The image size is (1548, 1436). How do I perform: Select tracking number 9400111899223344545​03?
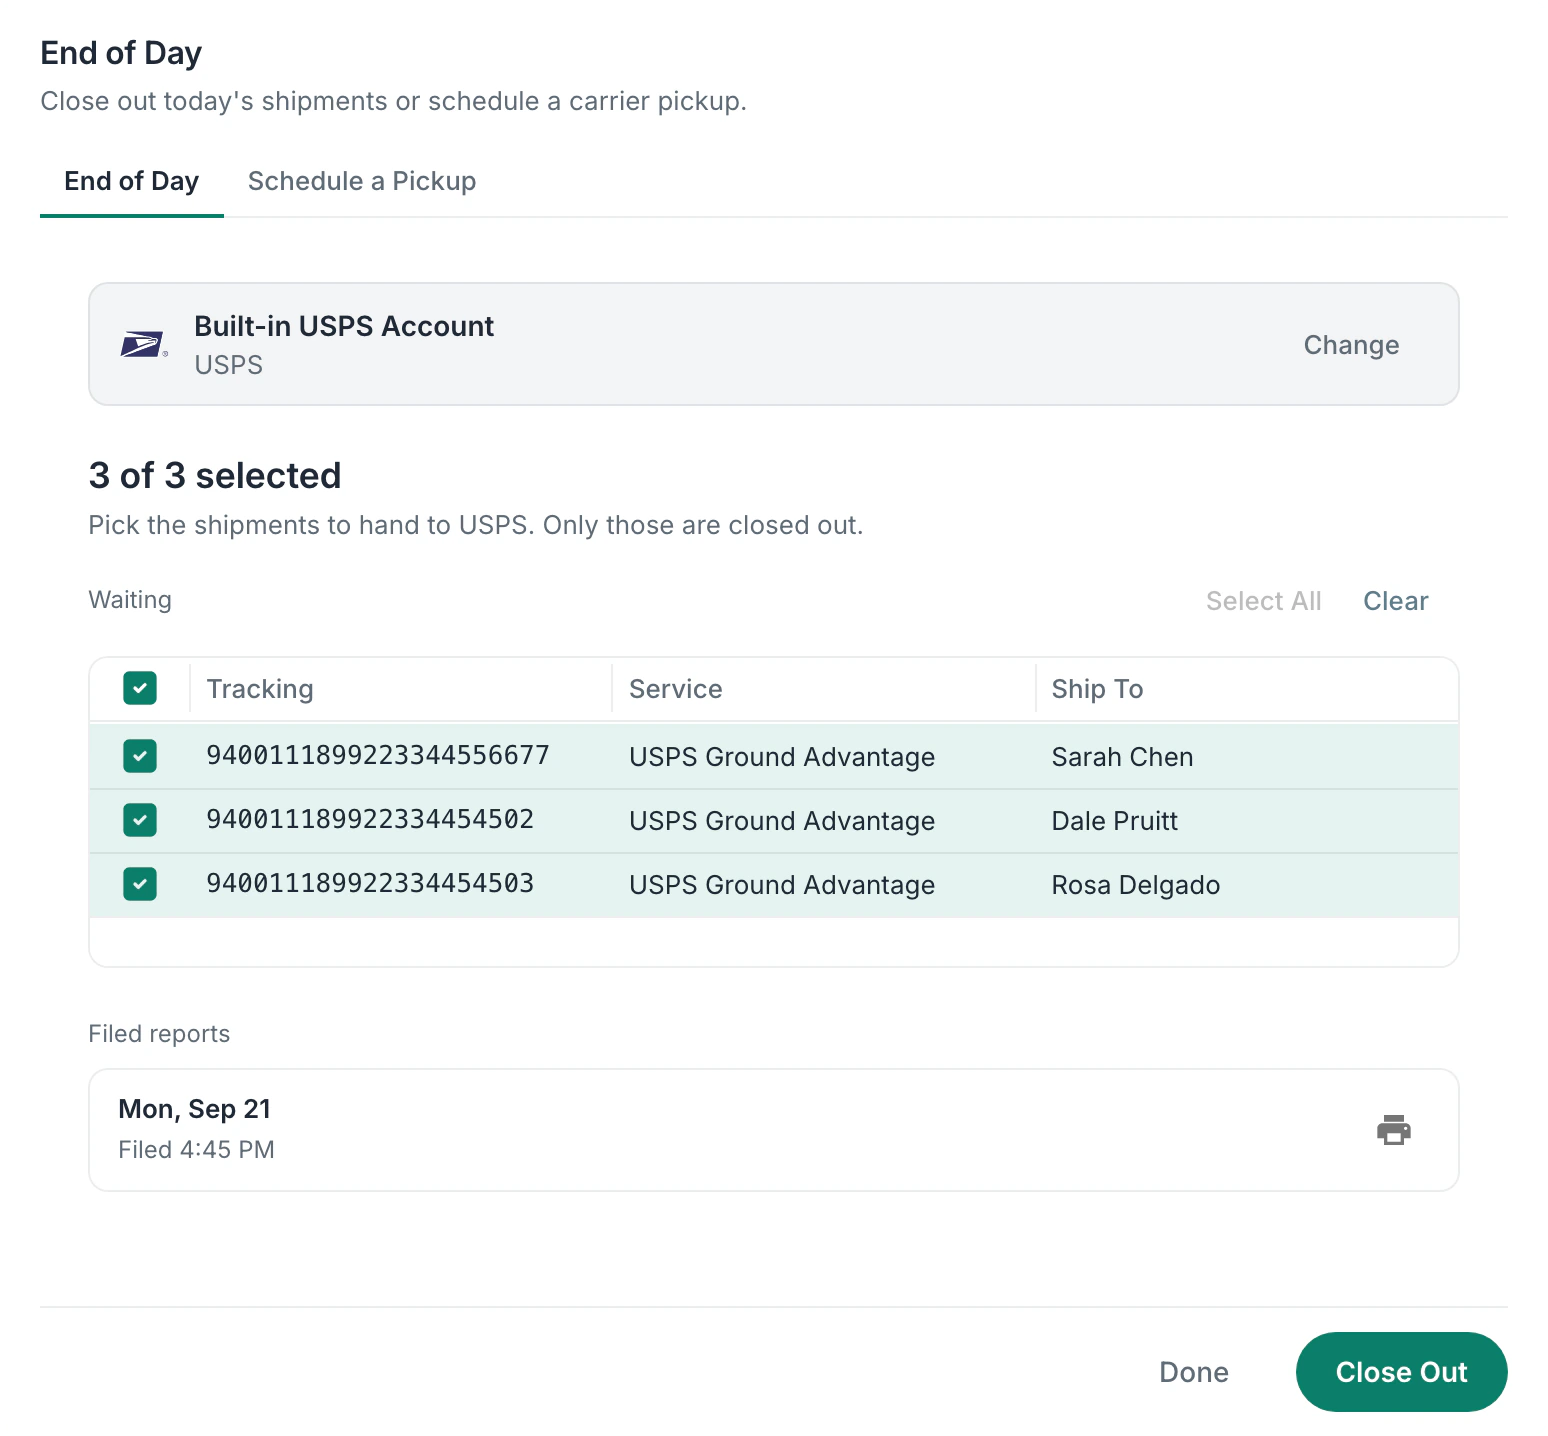pos(370,884)
